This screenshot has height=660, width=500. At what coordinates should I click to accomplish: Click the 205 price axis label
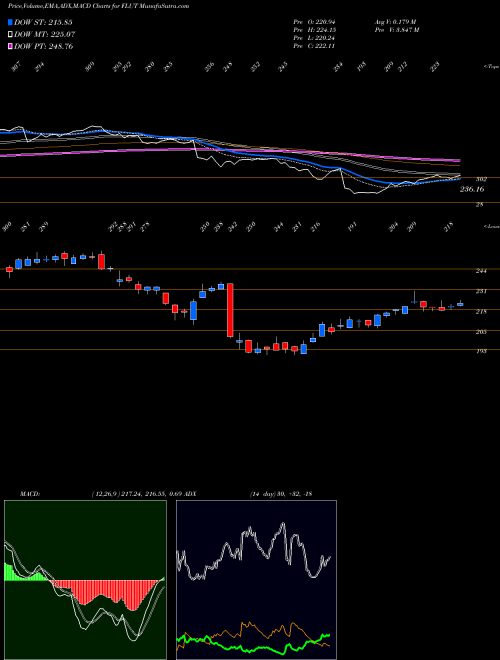tap(481, 332)
